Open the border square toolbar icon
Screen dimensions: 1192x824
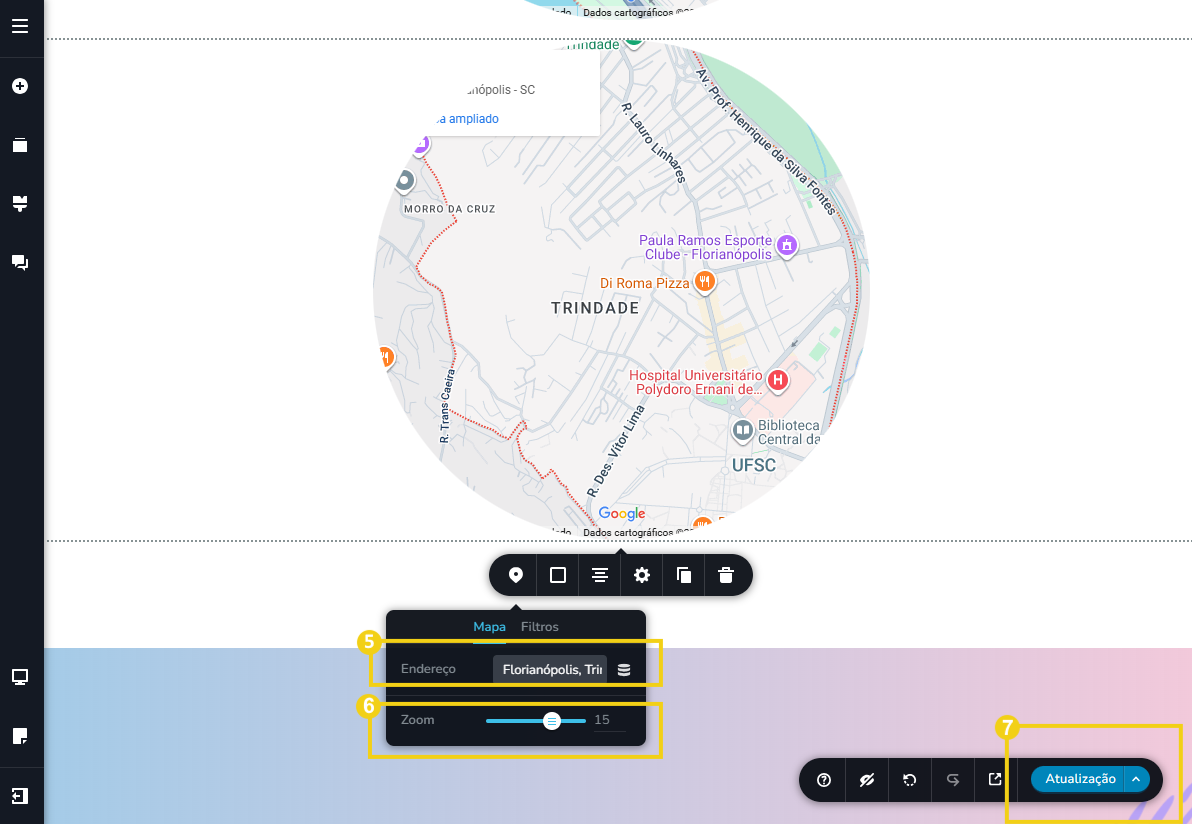coord(558,575)
